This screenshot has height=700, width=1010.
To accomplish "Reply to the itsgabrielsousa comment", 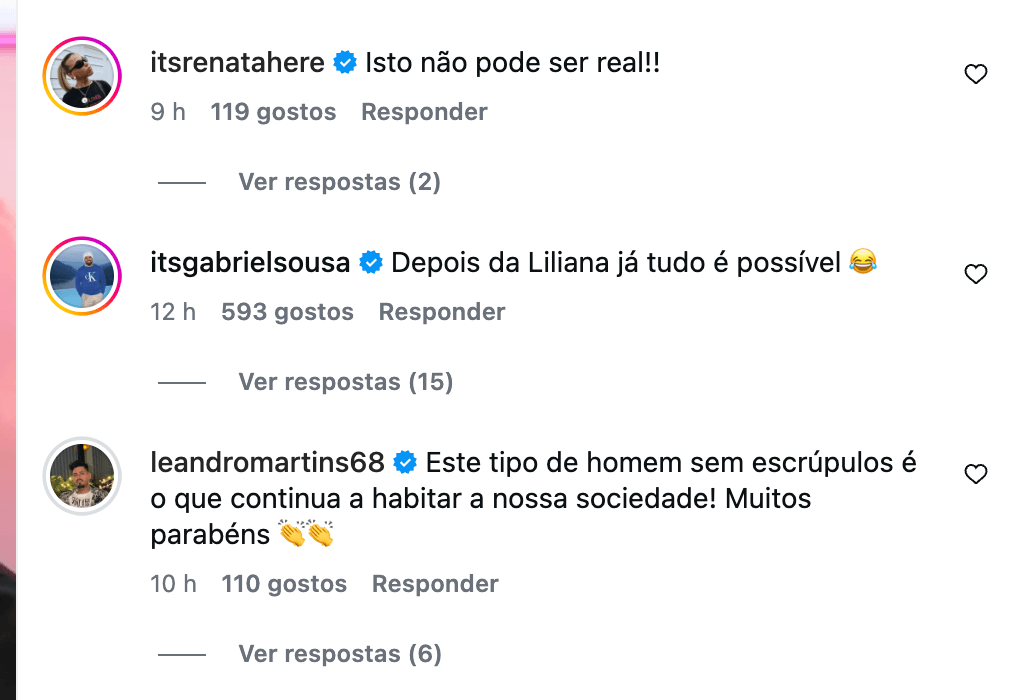I will click(x=441, y=312).
